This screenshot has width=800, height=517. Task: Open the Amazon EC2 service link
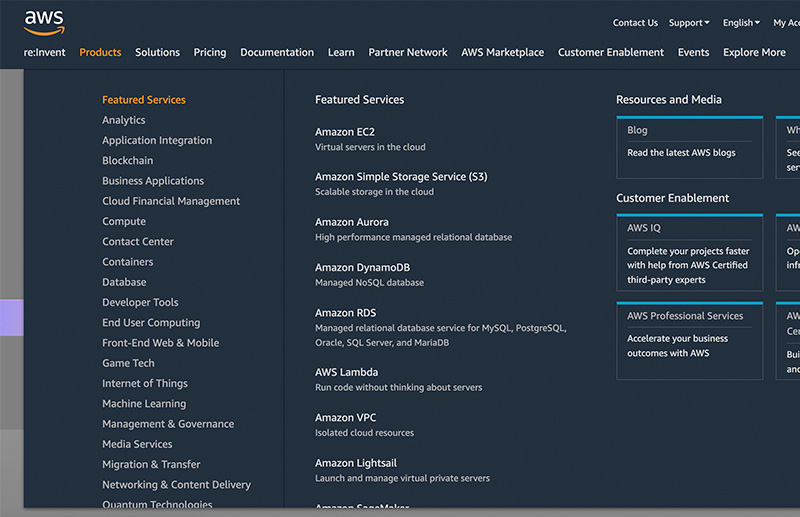(x=344, y=132)
